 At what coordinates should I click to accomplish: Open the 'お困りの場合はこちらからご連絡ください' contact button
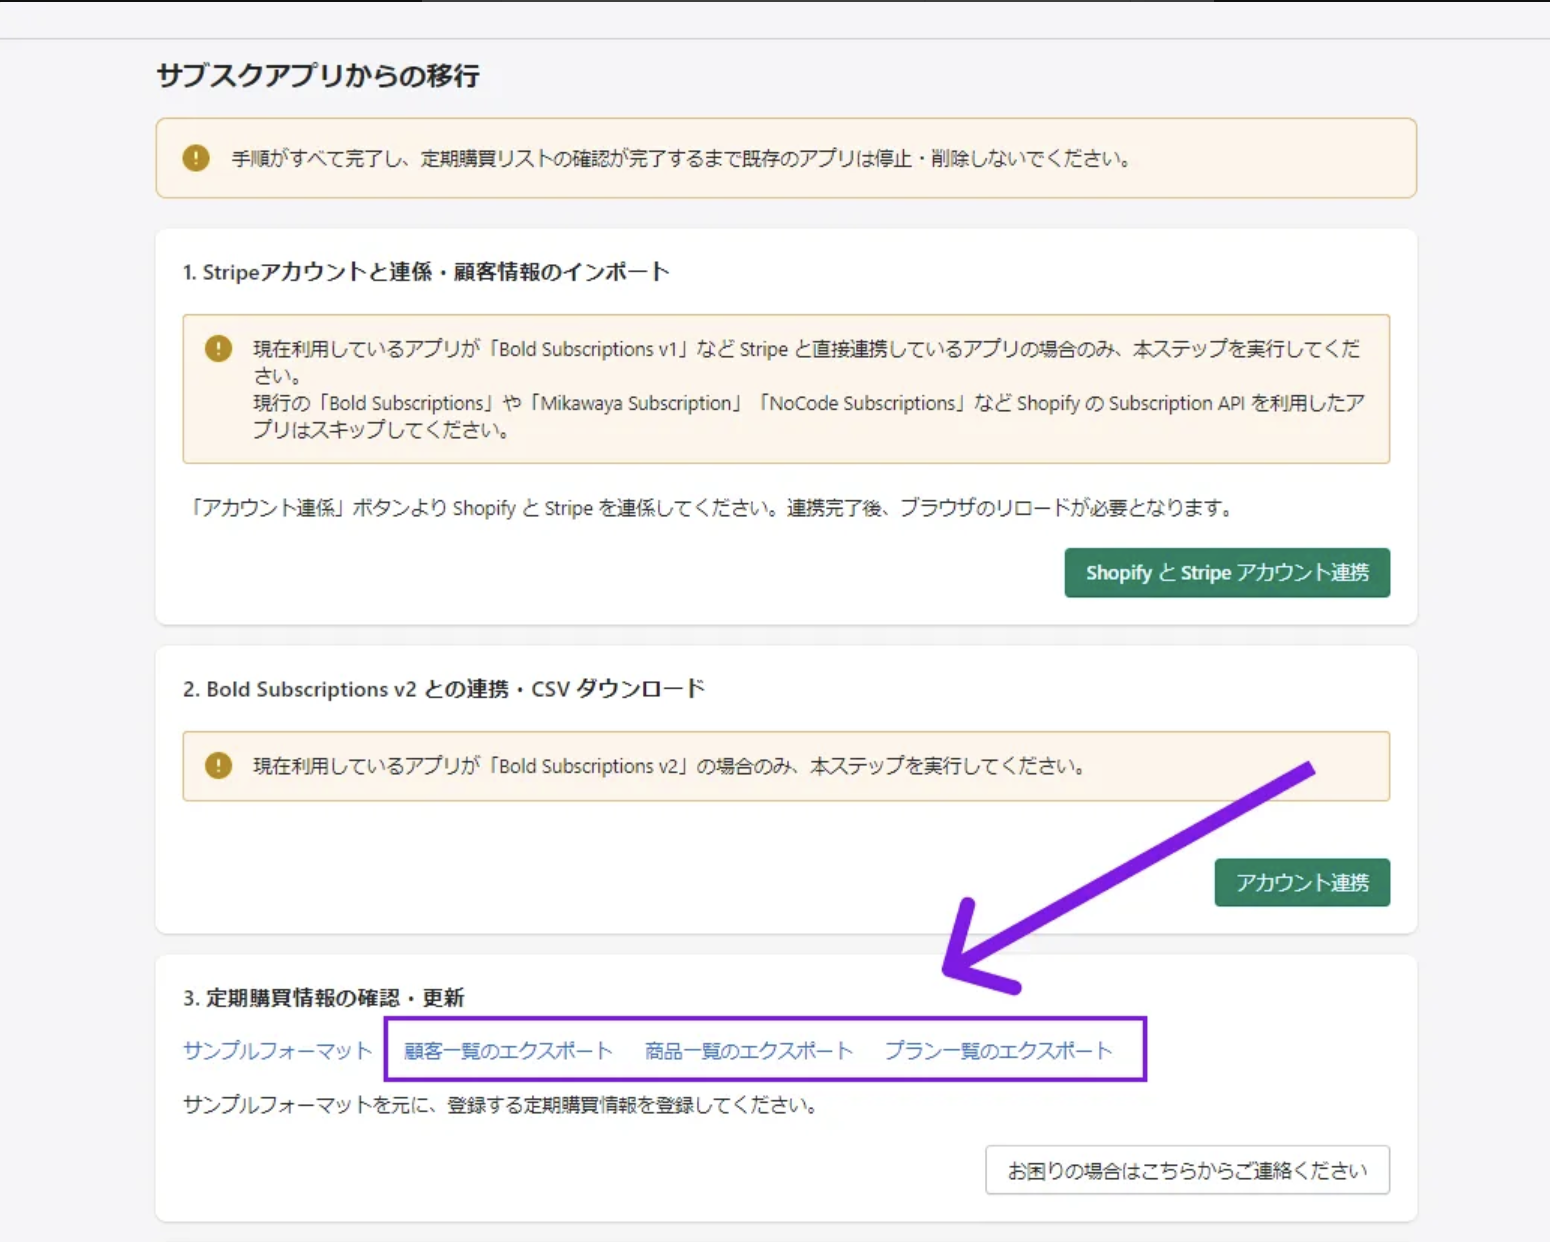[x=1187, y=1170]
